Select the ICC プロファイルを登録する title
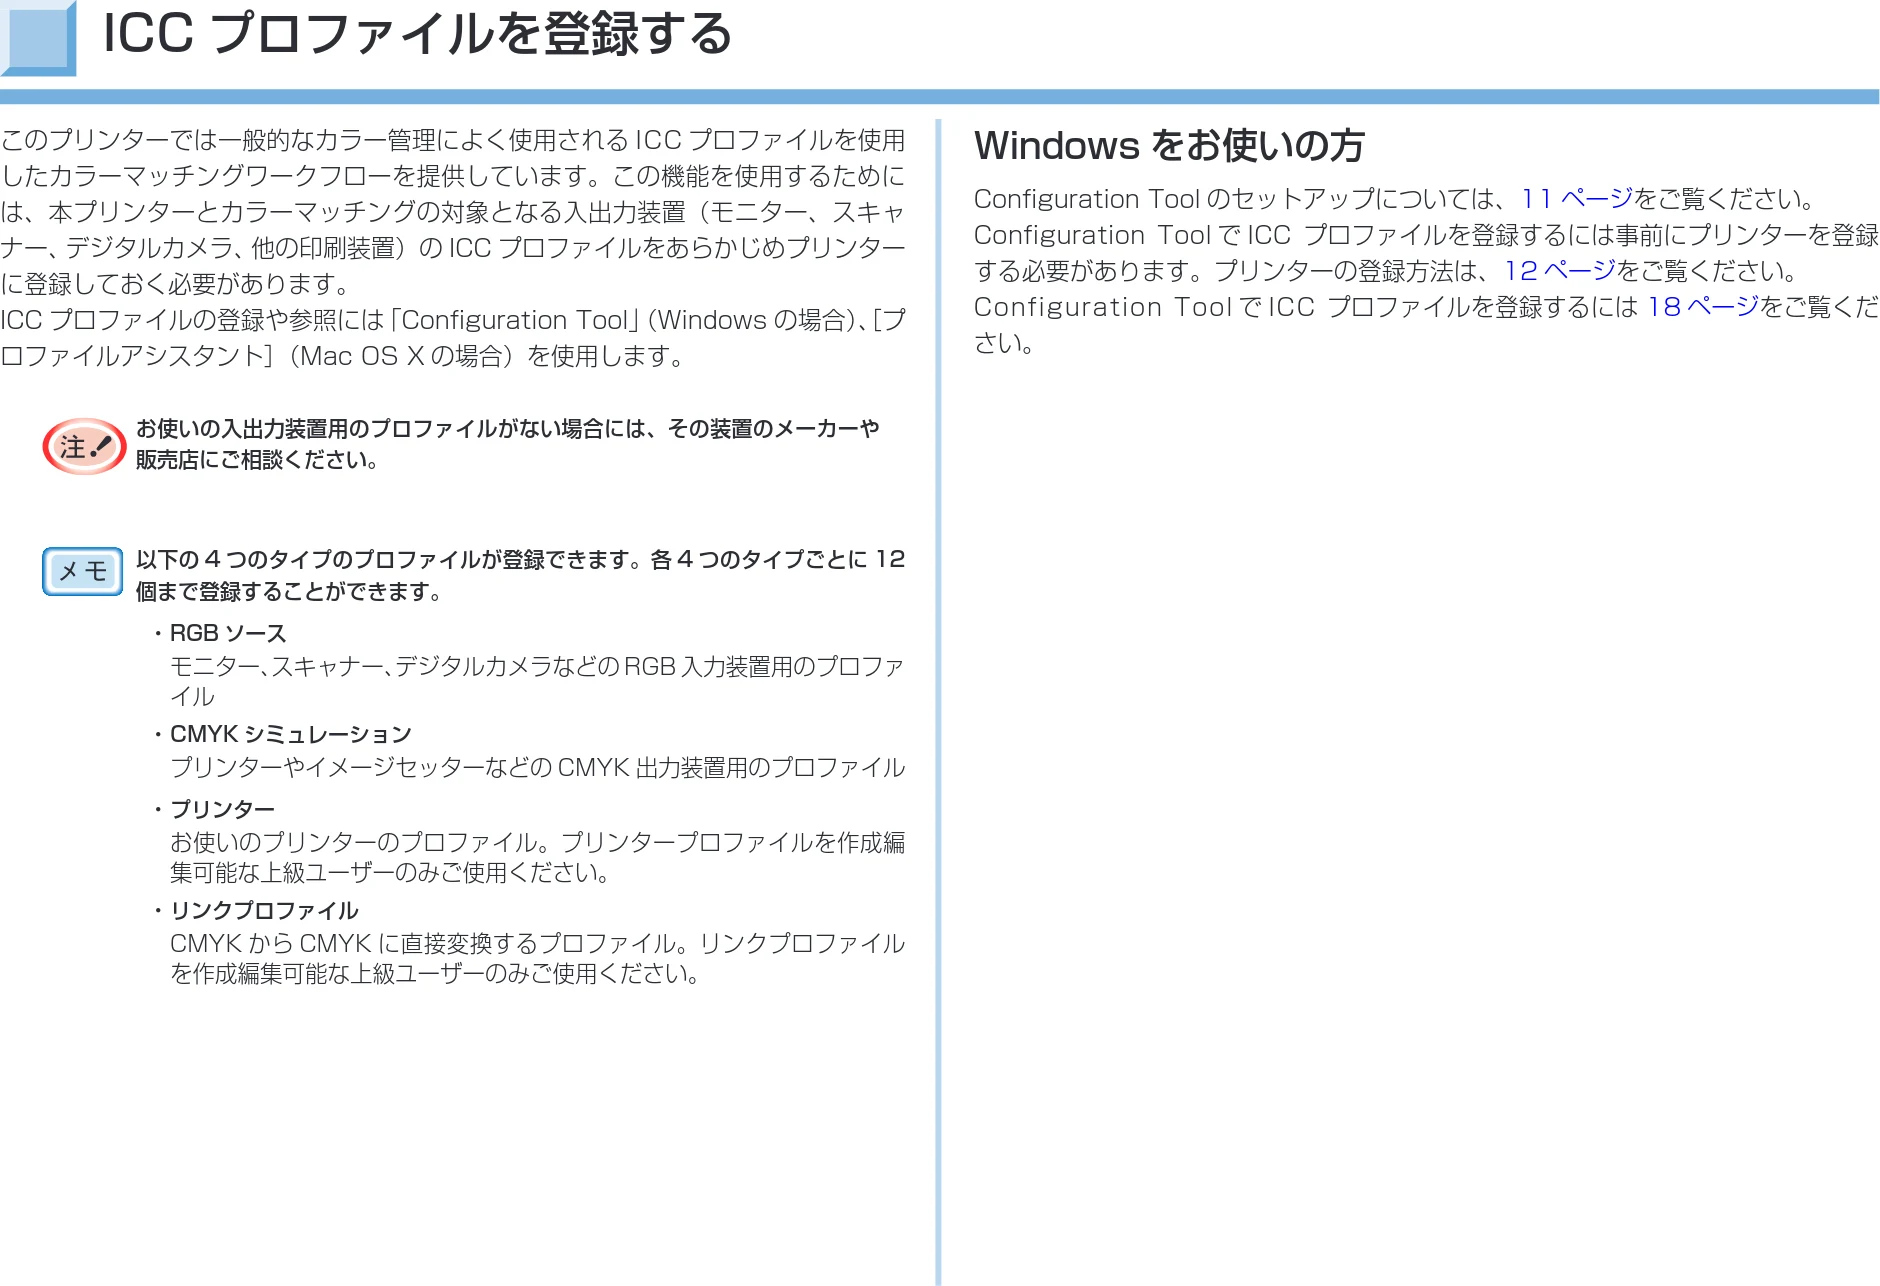The width and height of the screenshot is (1880, 1286). click(x=418, y=34)
